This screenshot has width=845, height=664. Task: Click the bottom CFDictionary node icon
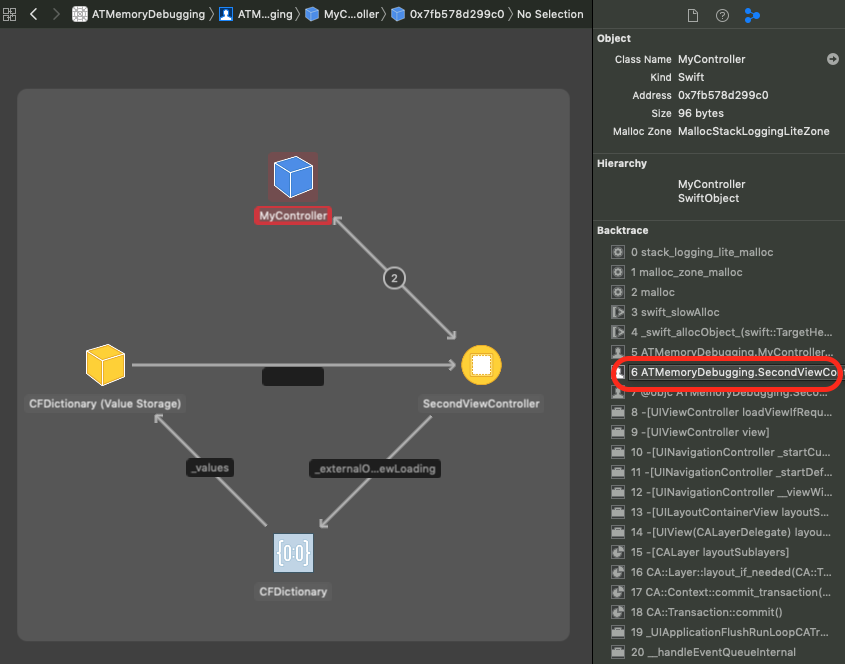click(293, 553)
